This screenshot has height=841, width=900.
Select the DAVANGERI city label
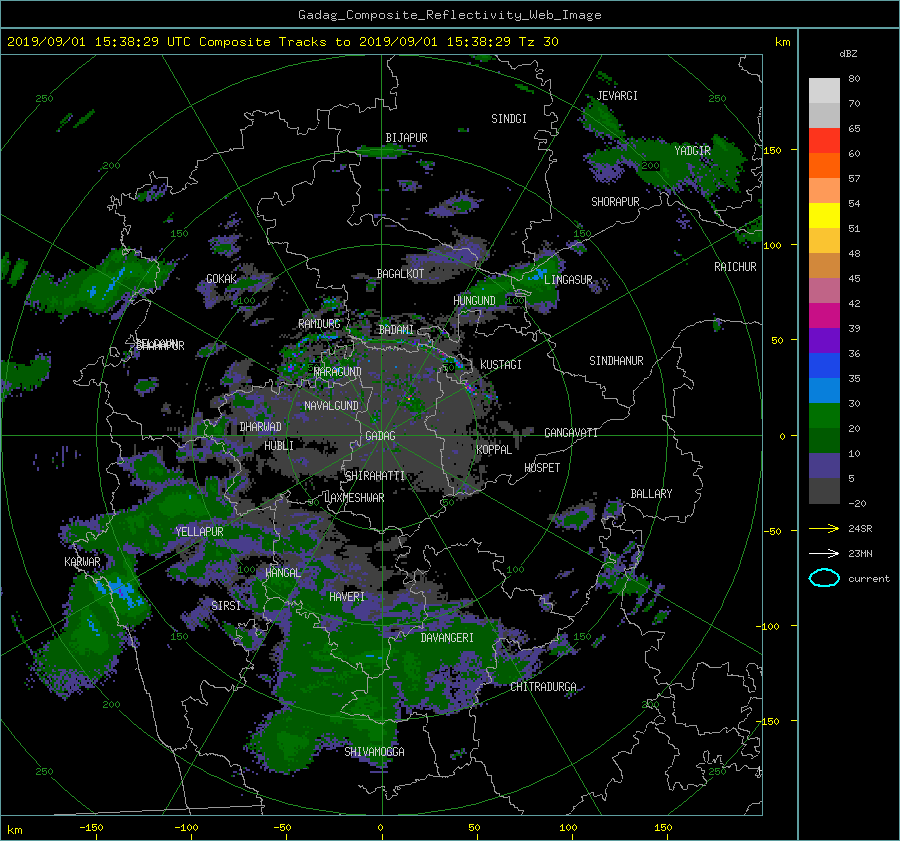pyautogui.click(x=447, y=638)
